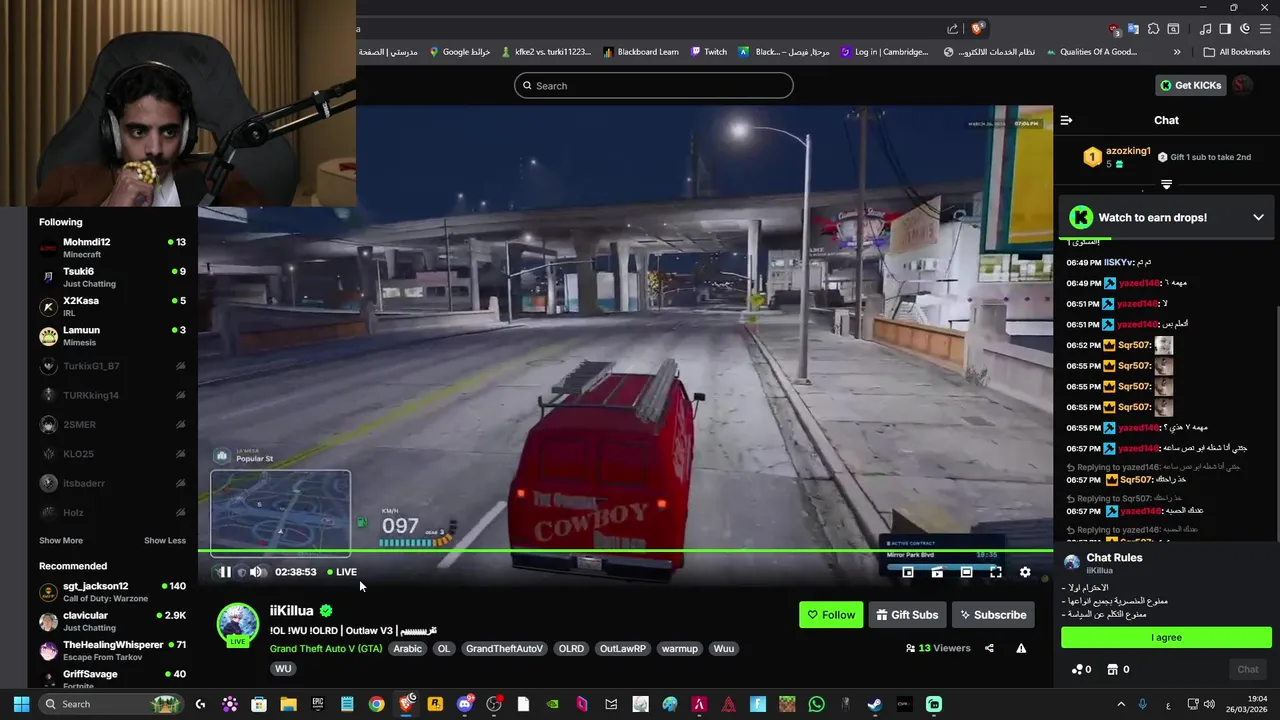Show hidden system tray icons chevron
Screen dimensions: 1280x720
pos(1120,704)
